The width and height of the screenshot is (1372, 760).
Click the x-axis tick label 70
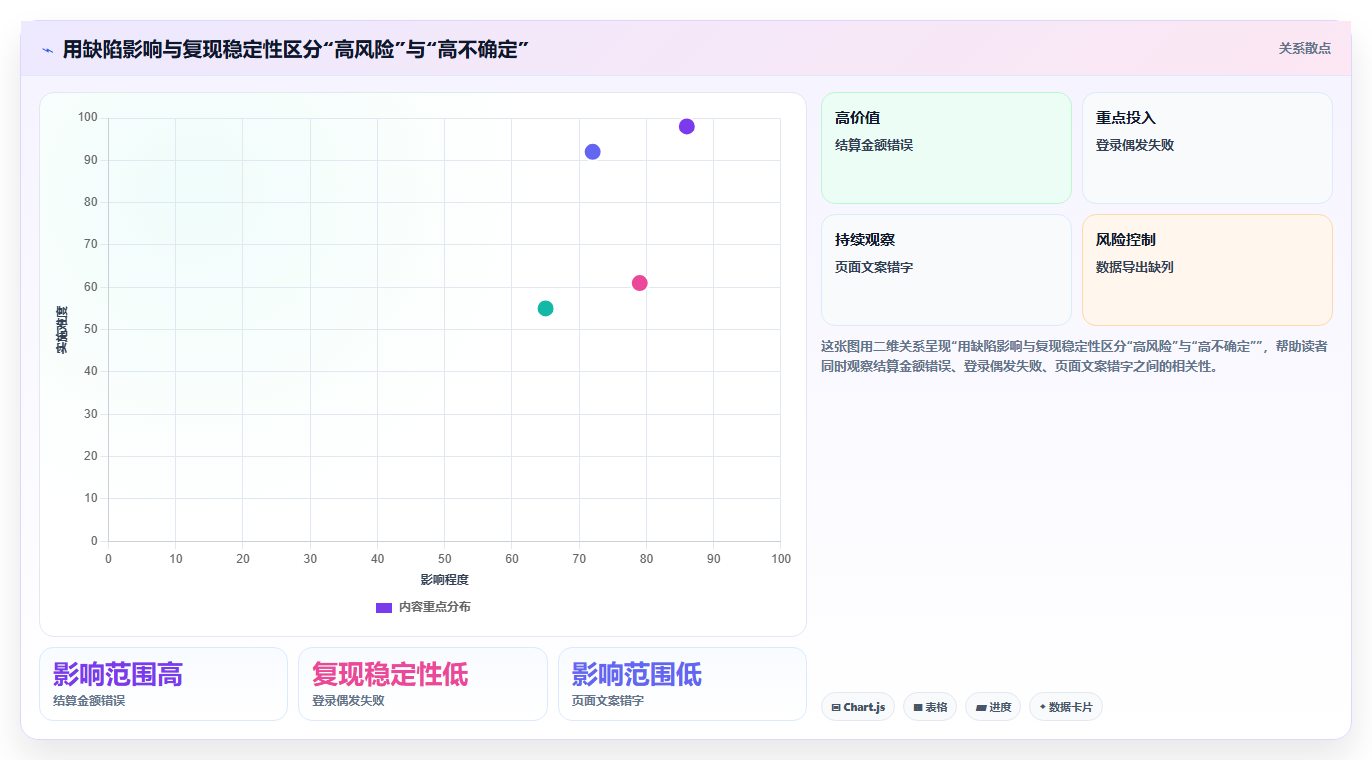coord(578,558)
